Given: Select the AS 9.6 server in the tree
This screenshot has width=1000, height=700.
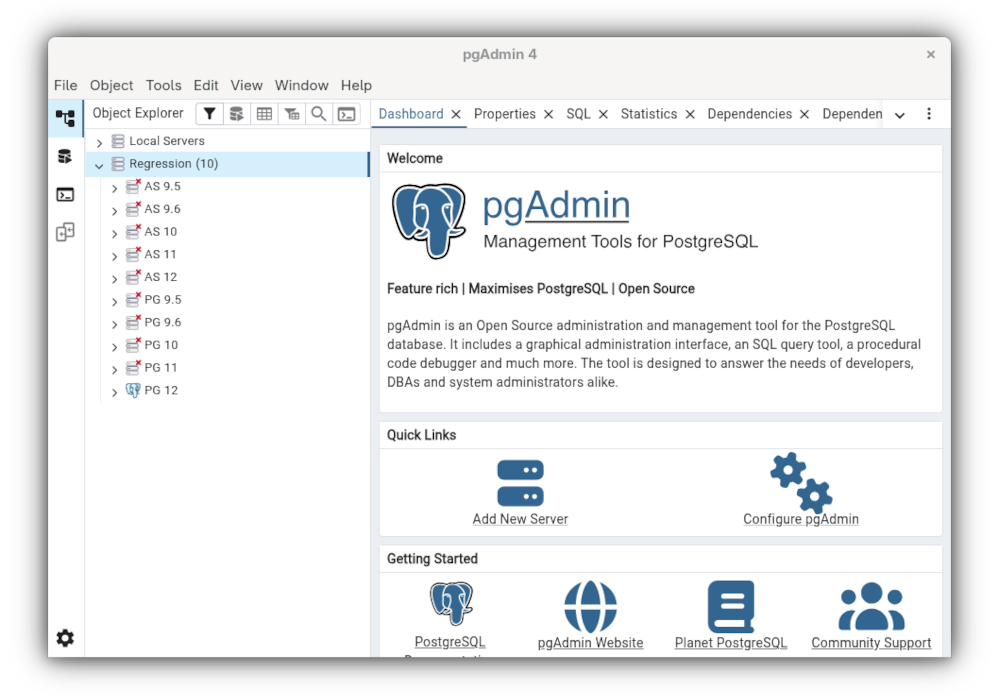Looking at the screenshot, I should coord(162,209).
